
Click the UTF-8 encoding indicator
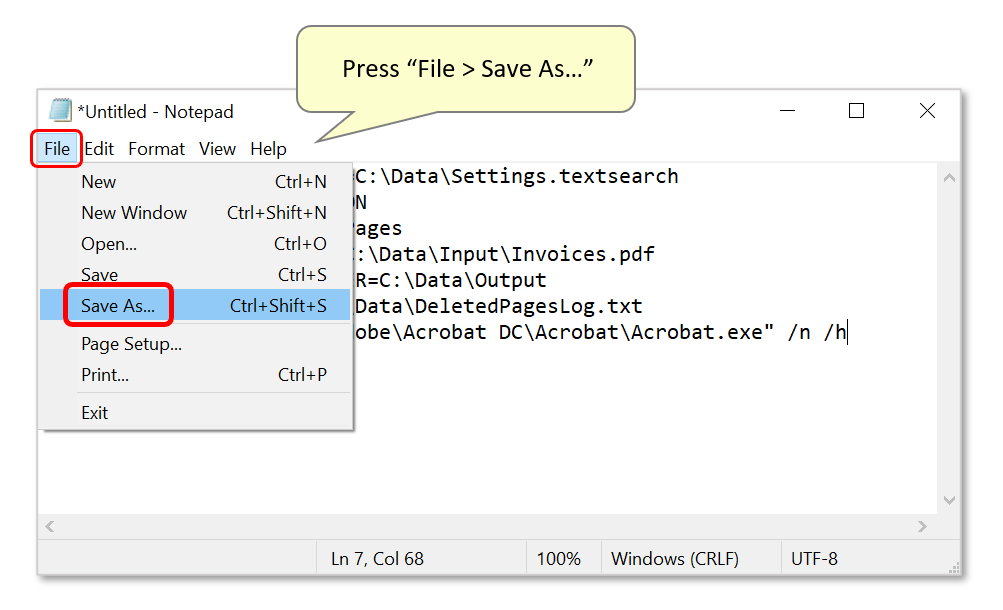814,558
